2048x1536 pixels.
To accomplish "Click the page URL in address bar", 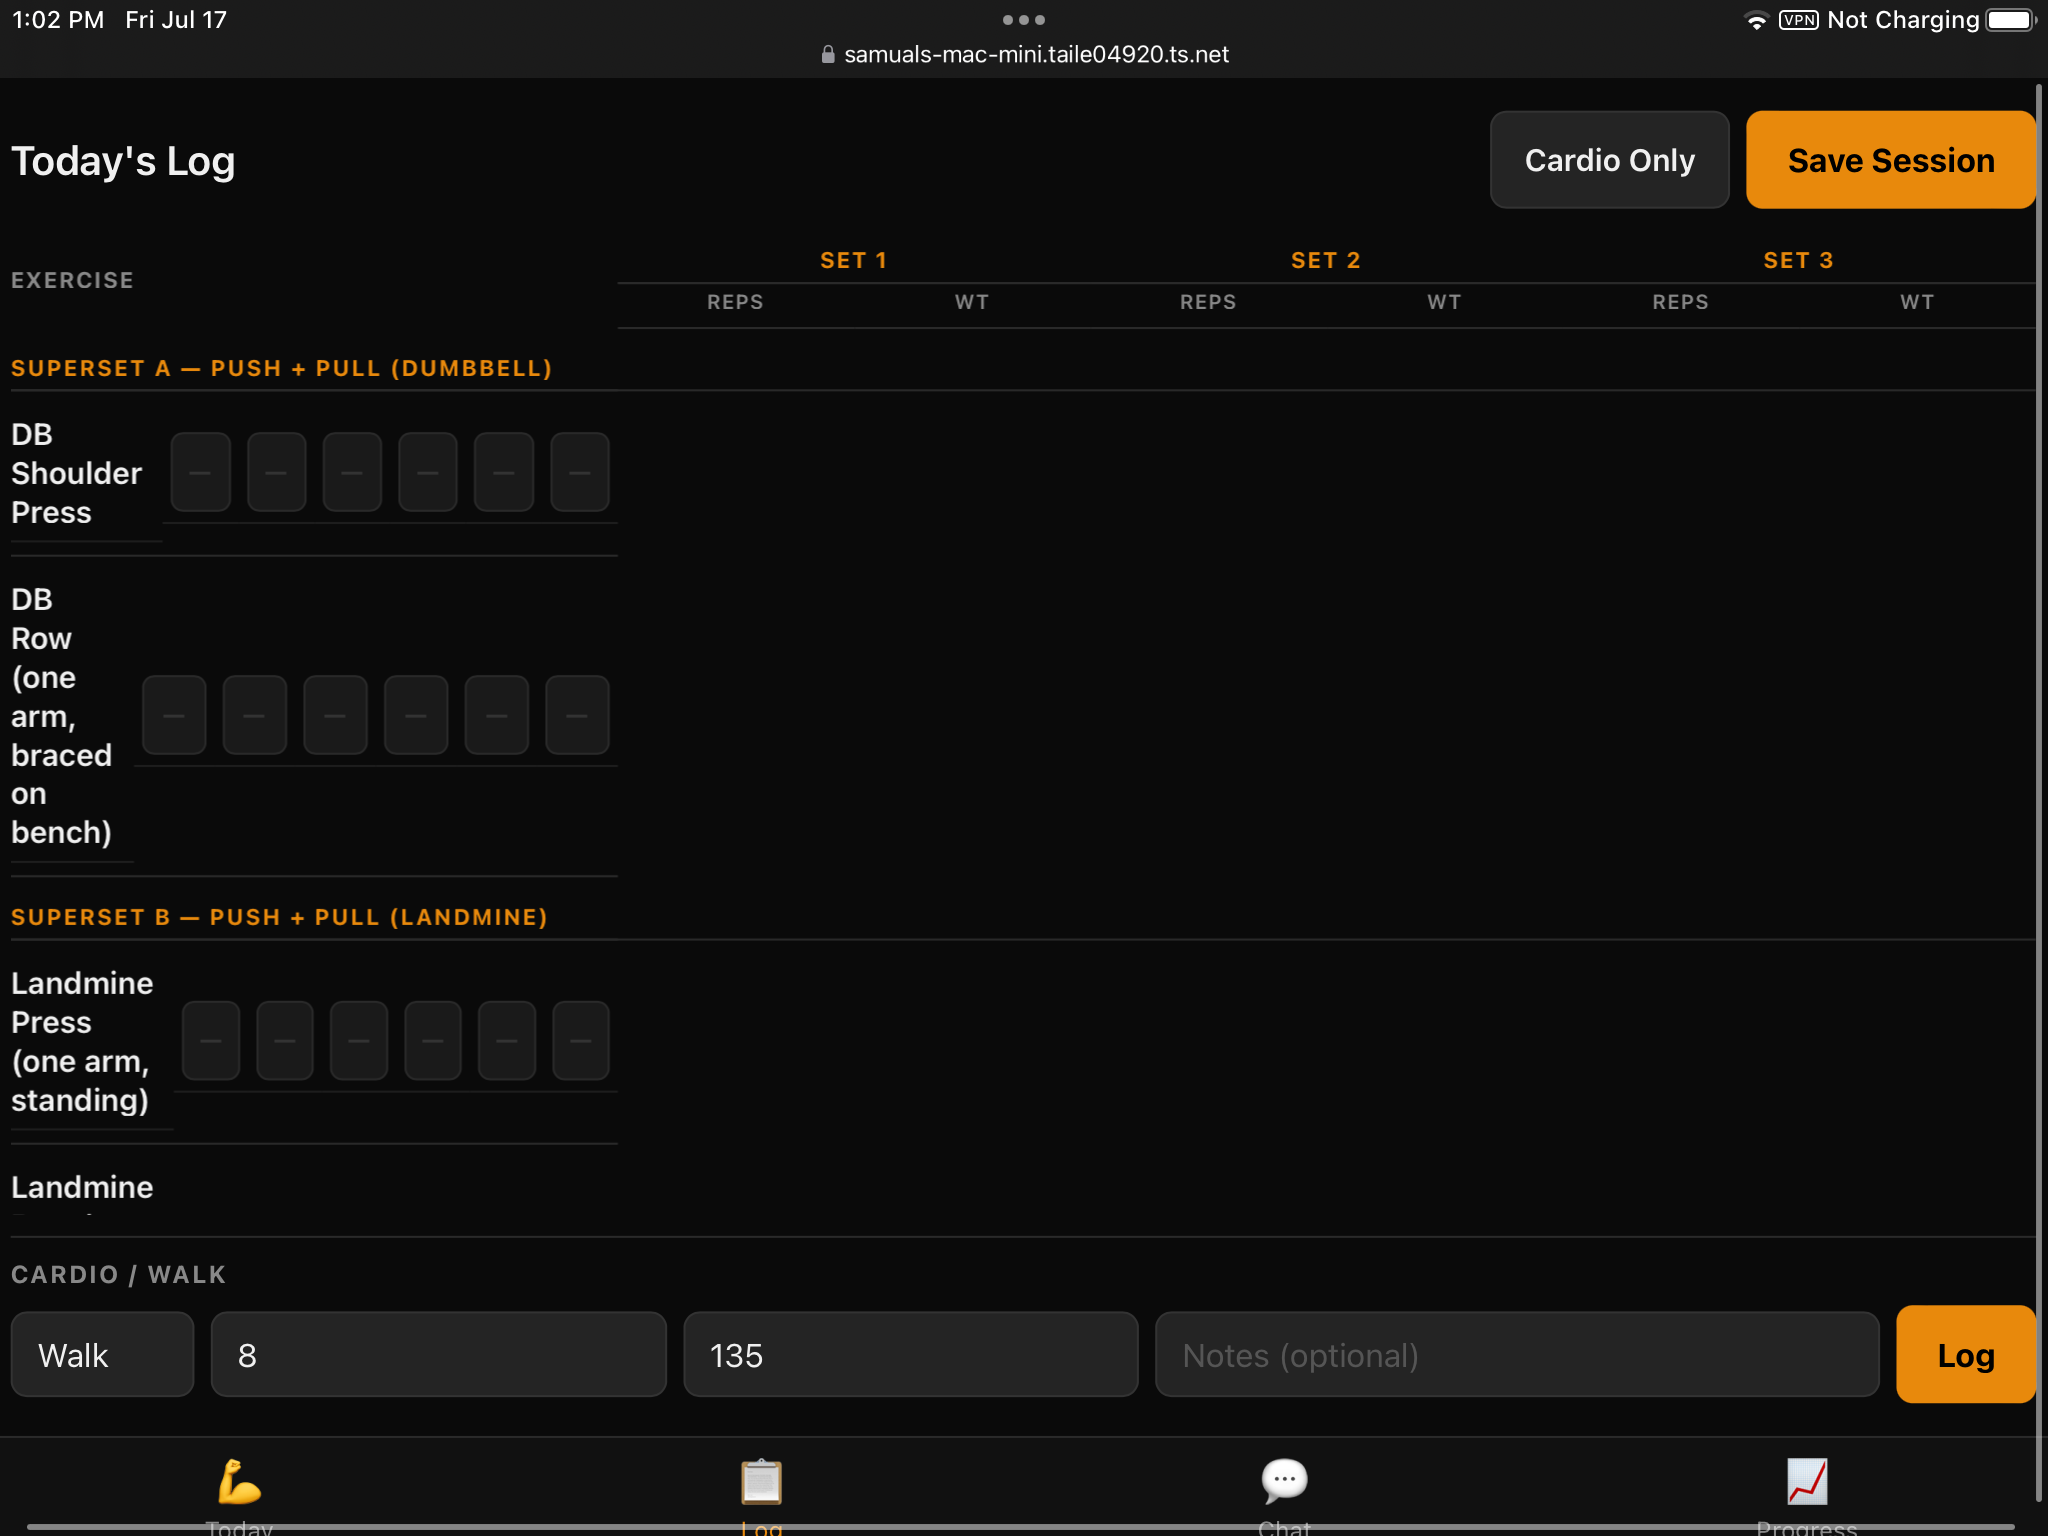I will [1036, 54].
